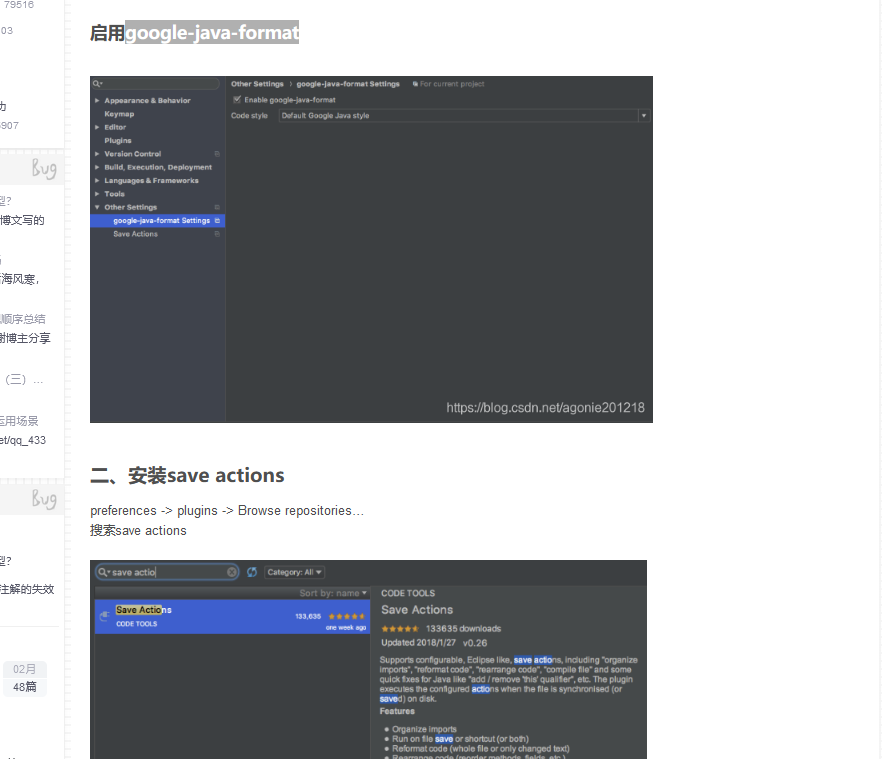Screen dimensions: 882x759
Task: Click the refresh plugin list icon
Action: click(x=252, y=572)
